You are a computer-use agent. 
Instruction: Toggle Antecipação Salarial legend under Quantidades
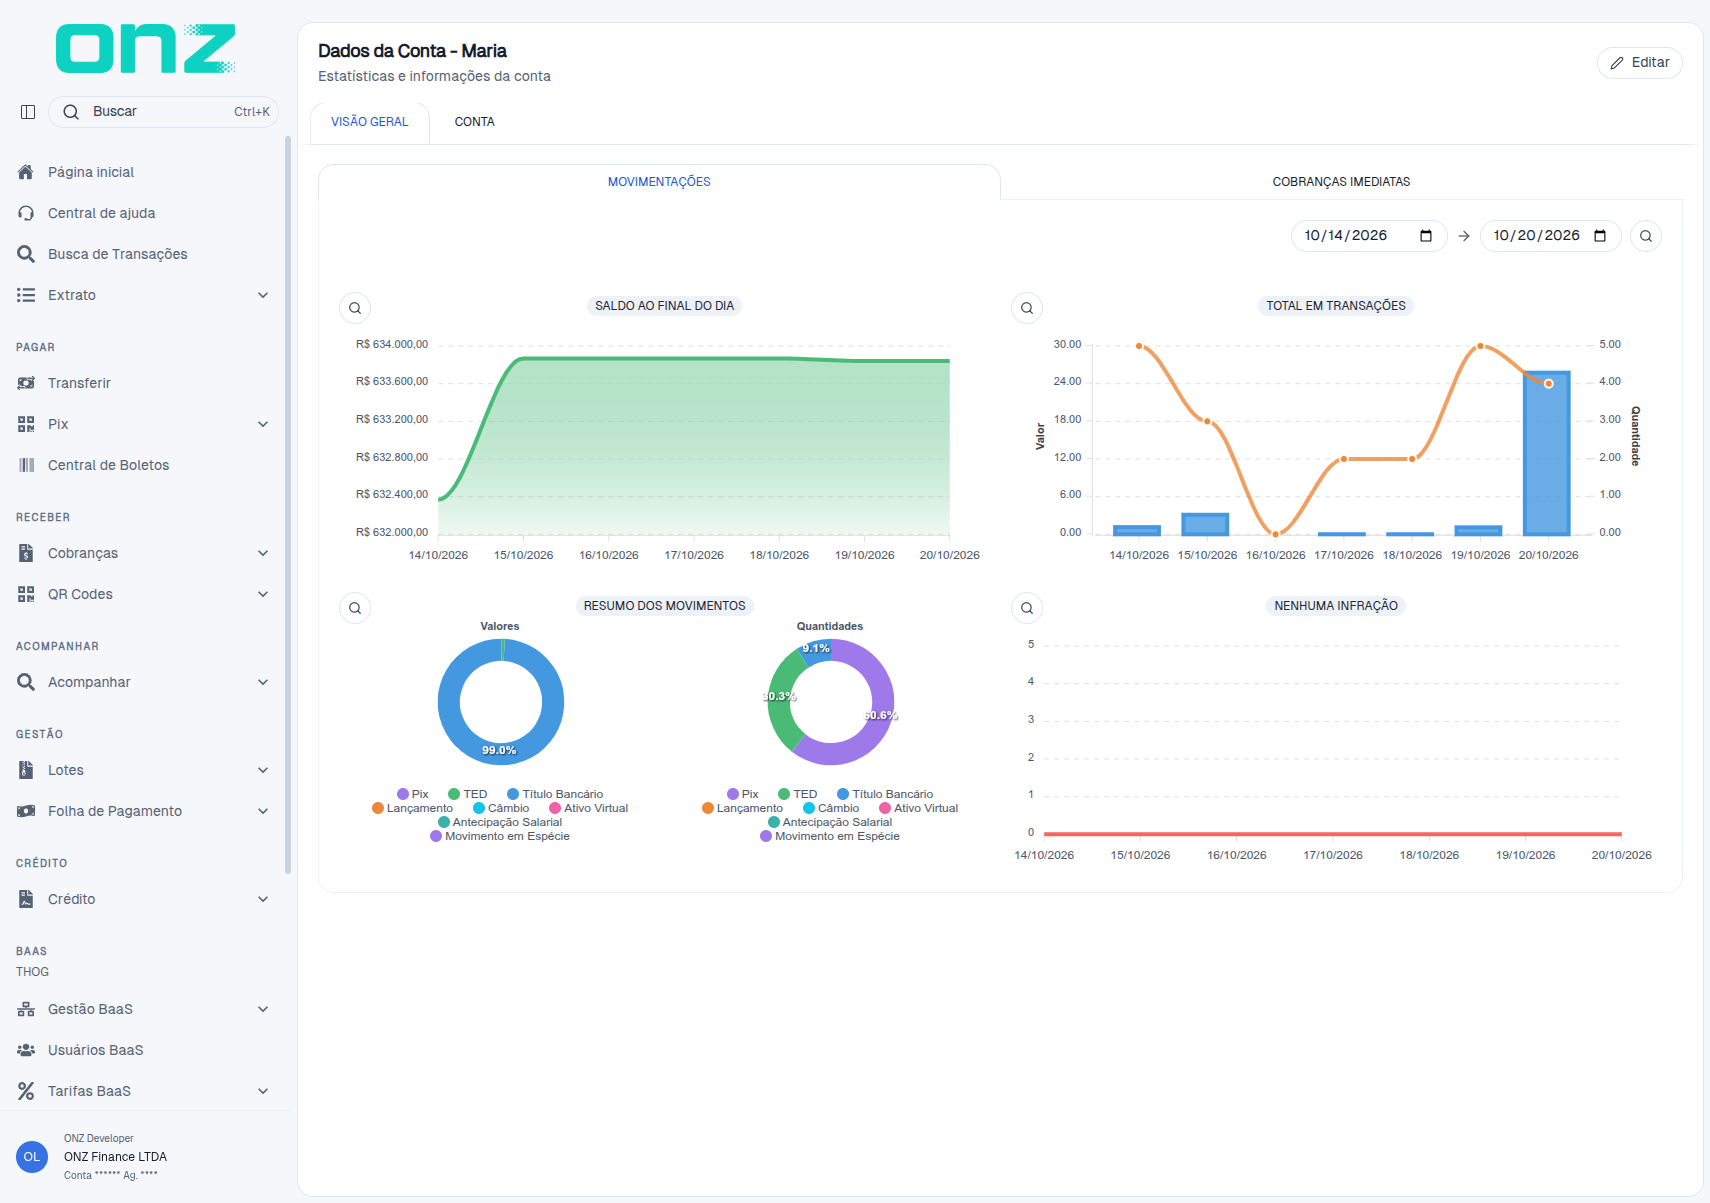point(830,822)
